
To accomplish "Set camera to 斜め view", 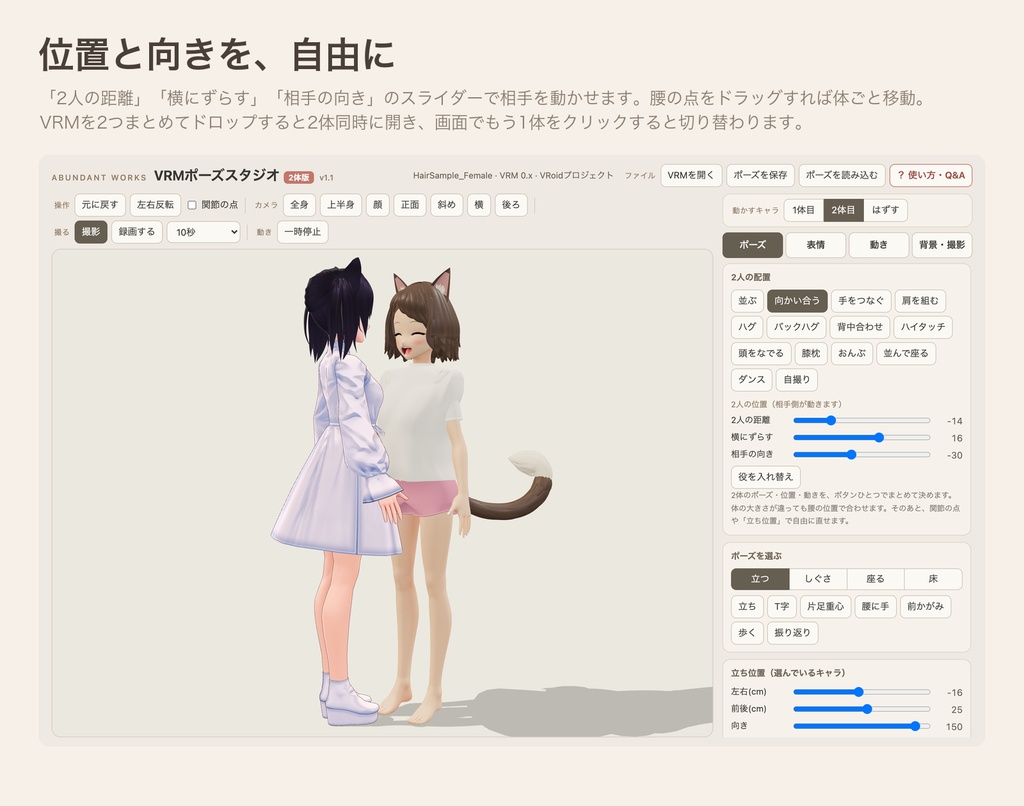I will [x=447, y=205].
